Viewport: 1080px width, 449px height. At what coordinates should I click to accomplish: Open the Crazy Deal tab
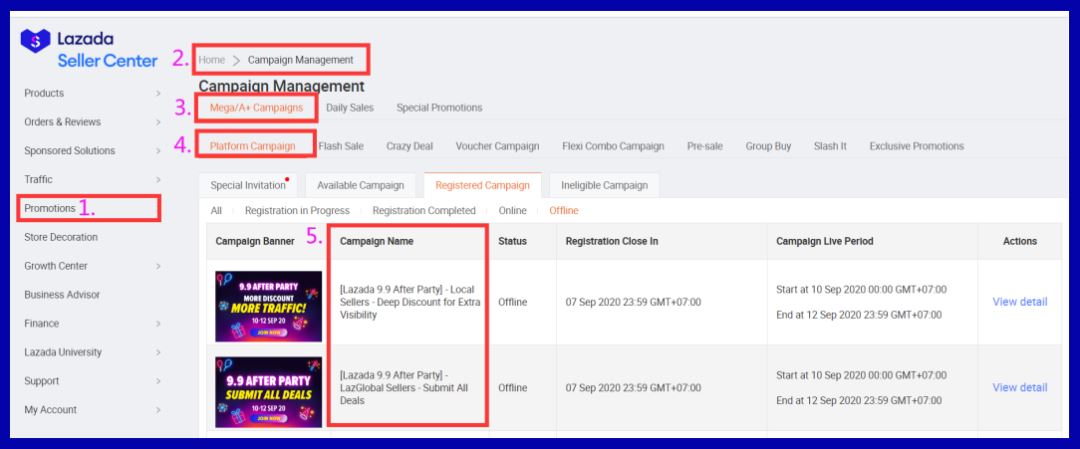[409, 146]
